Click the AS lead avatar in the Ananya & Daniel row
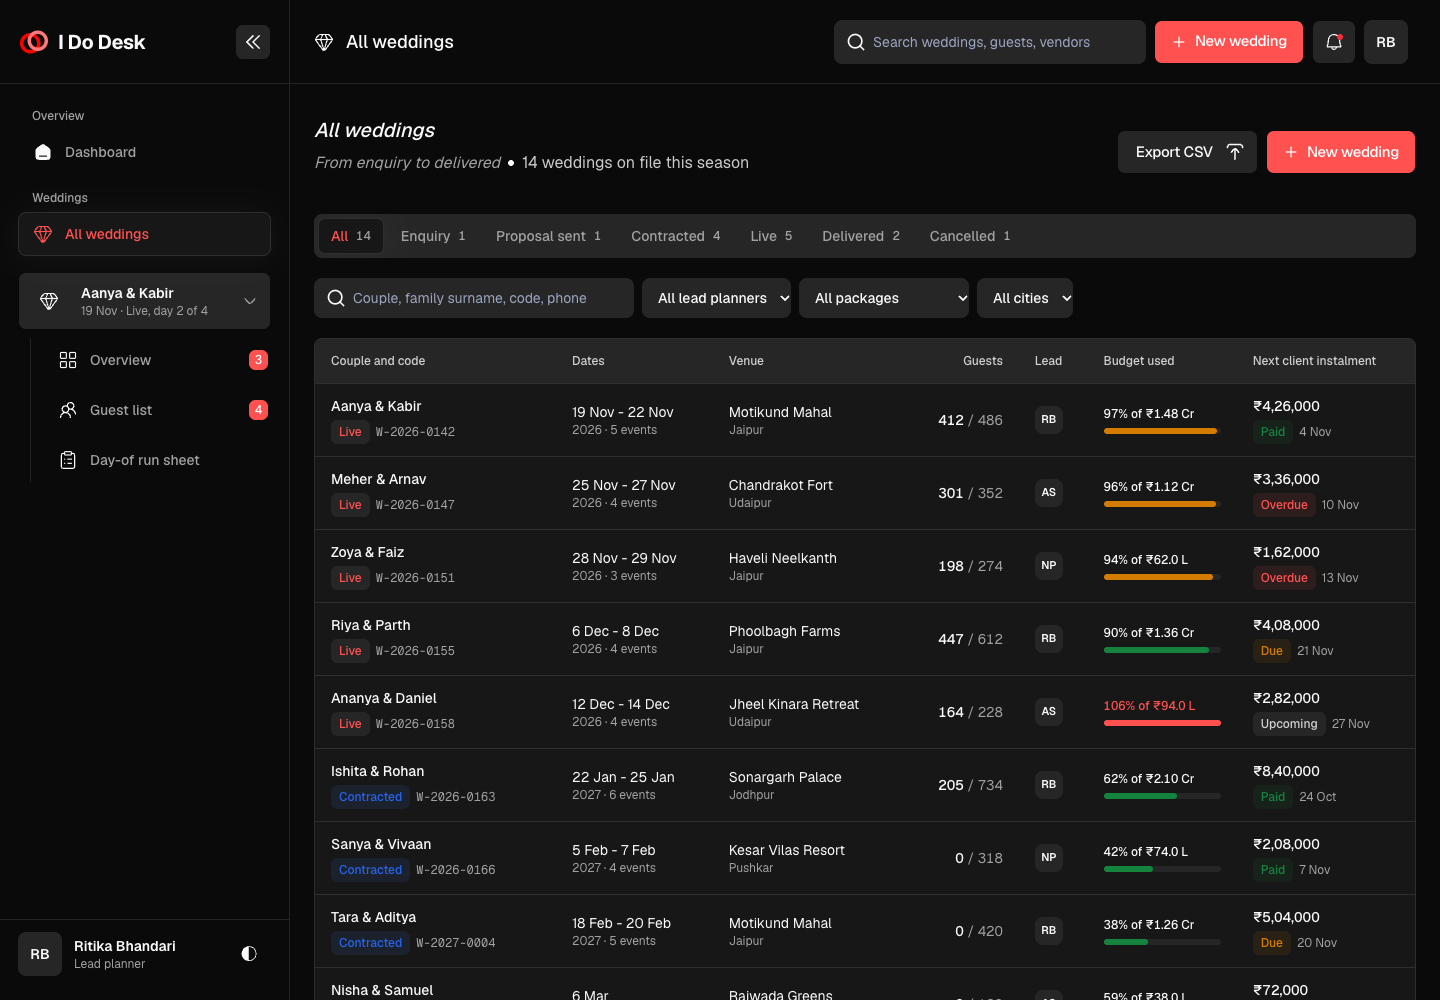Screen dimensions: 1440x1000 click(x=1049, y=712)
